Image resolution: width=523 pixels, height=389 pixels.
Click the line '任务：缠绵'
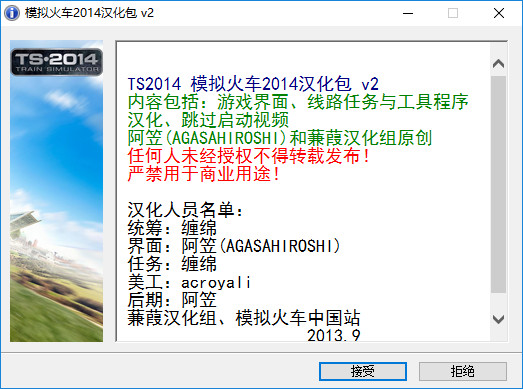(x=172, y=264)
